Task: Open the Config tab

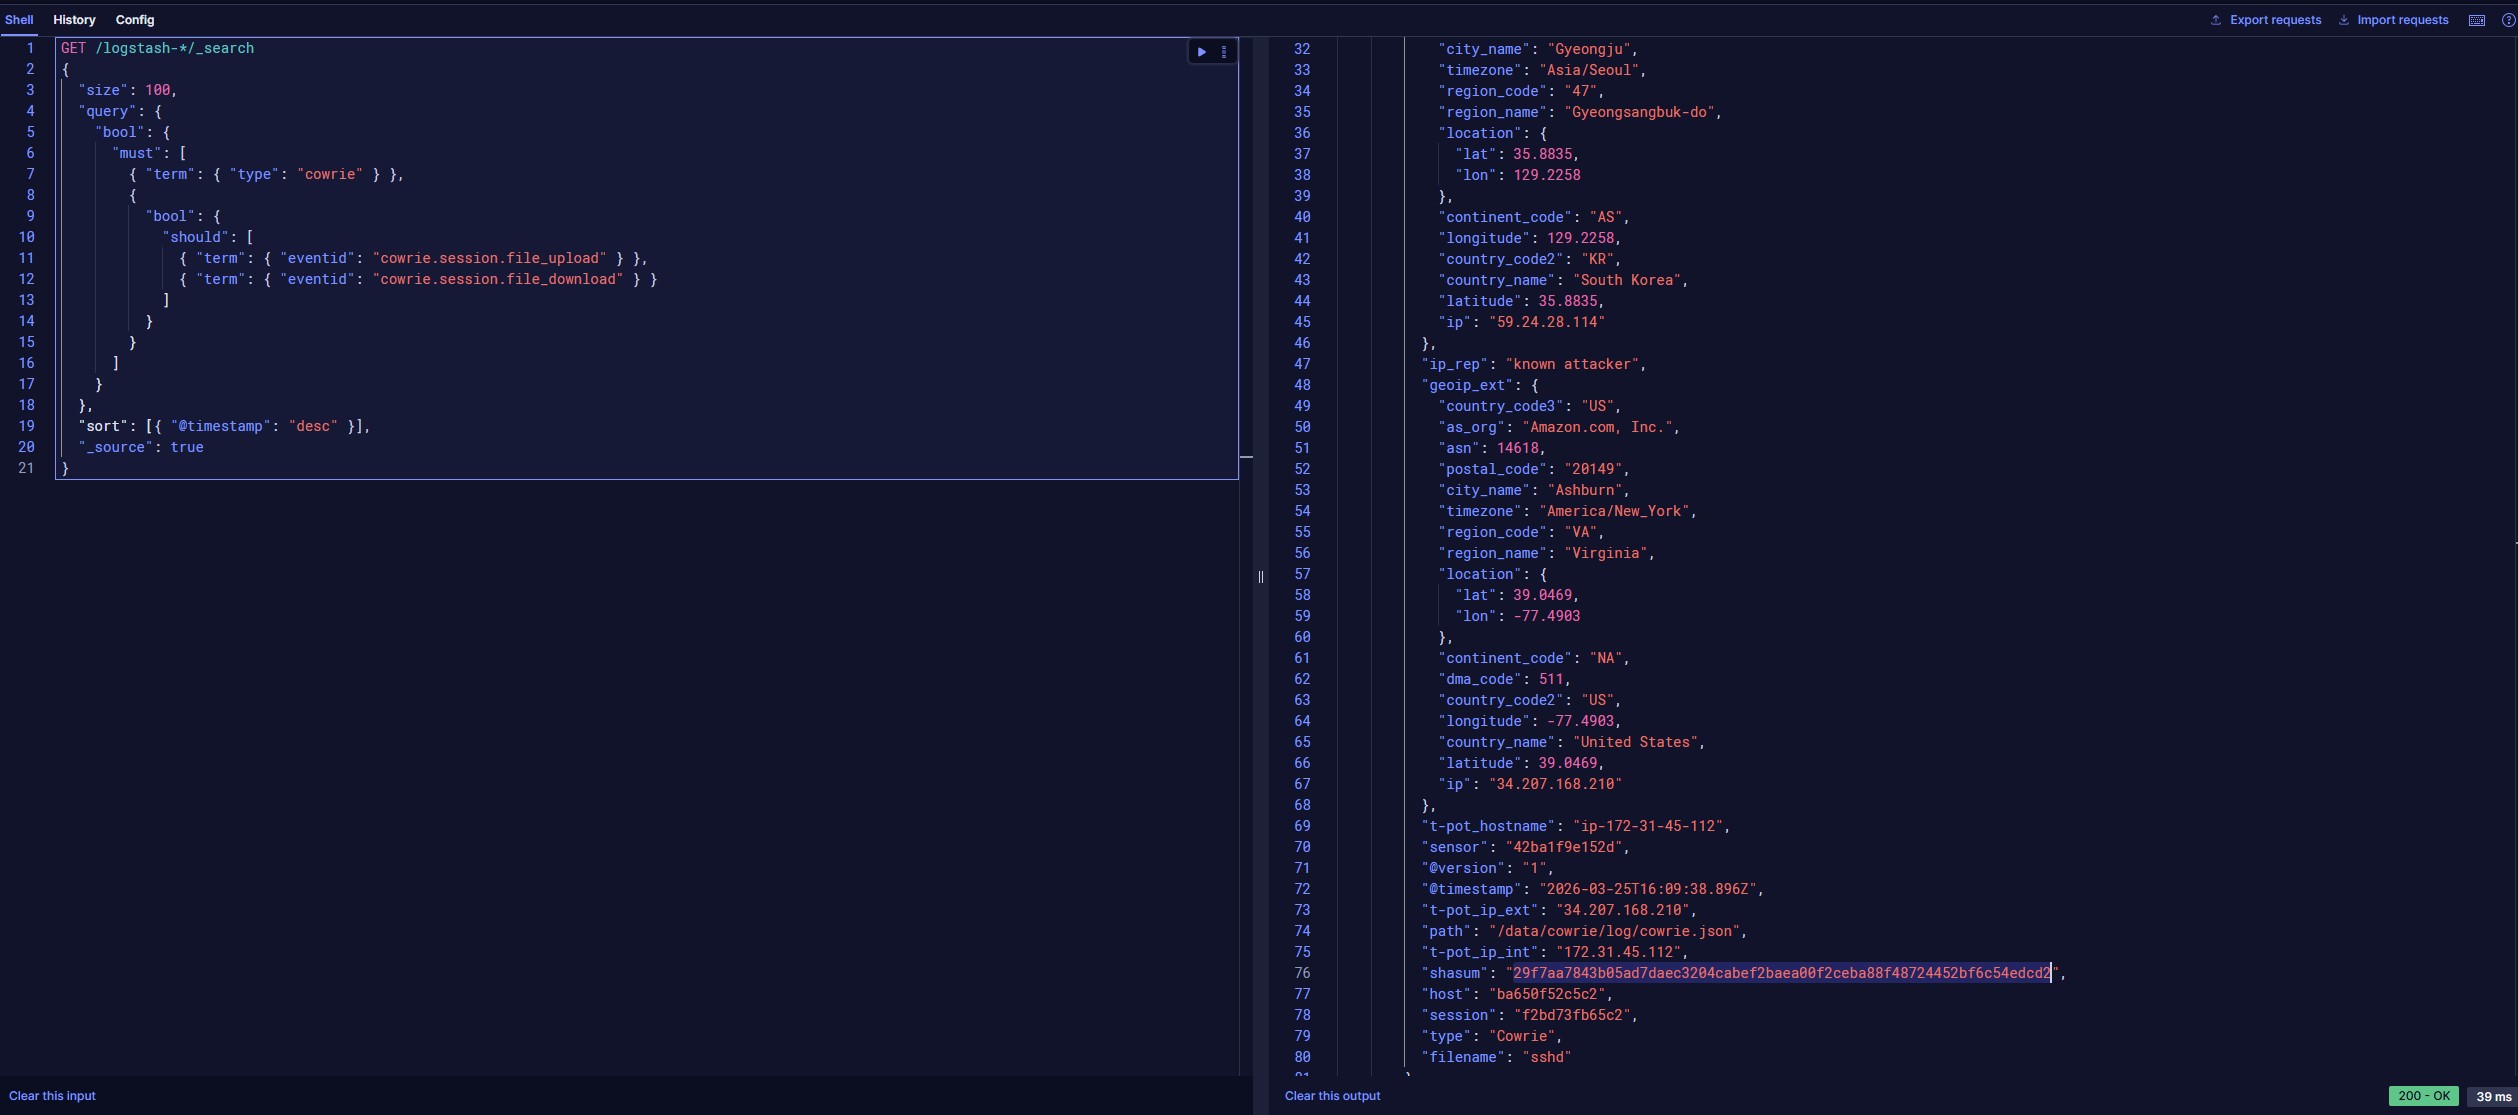Action: tap(135, 20)
